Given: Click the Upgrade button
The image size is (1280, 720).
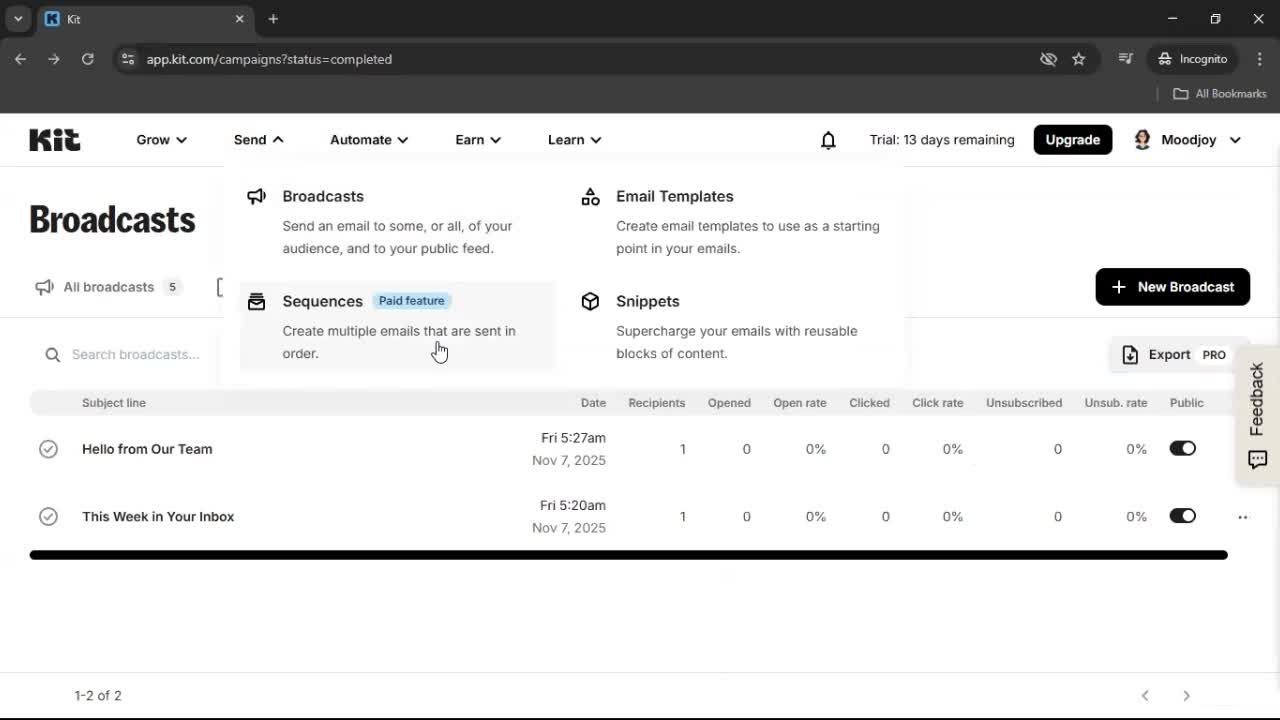Looking at the screenshot, I should (1072, 139).
